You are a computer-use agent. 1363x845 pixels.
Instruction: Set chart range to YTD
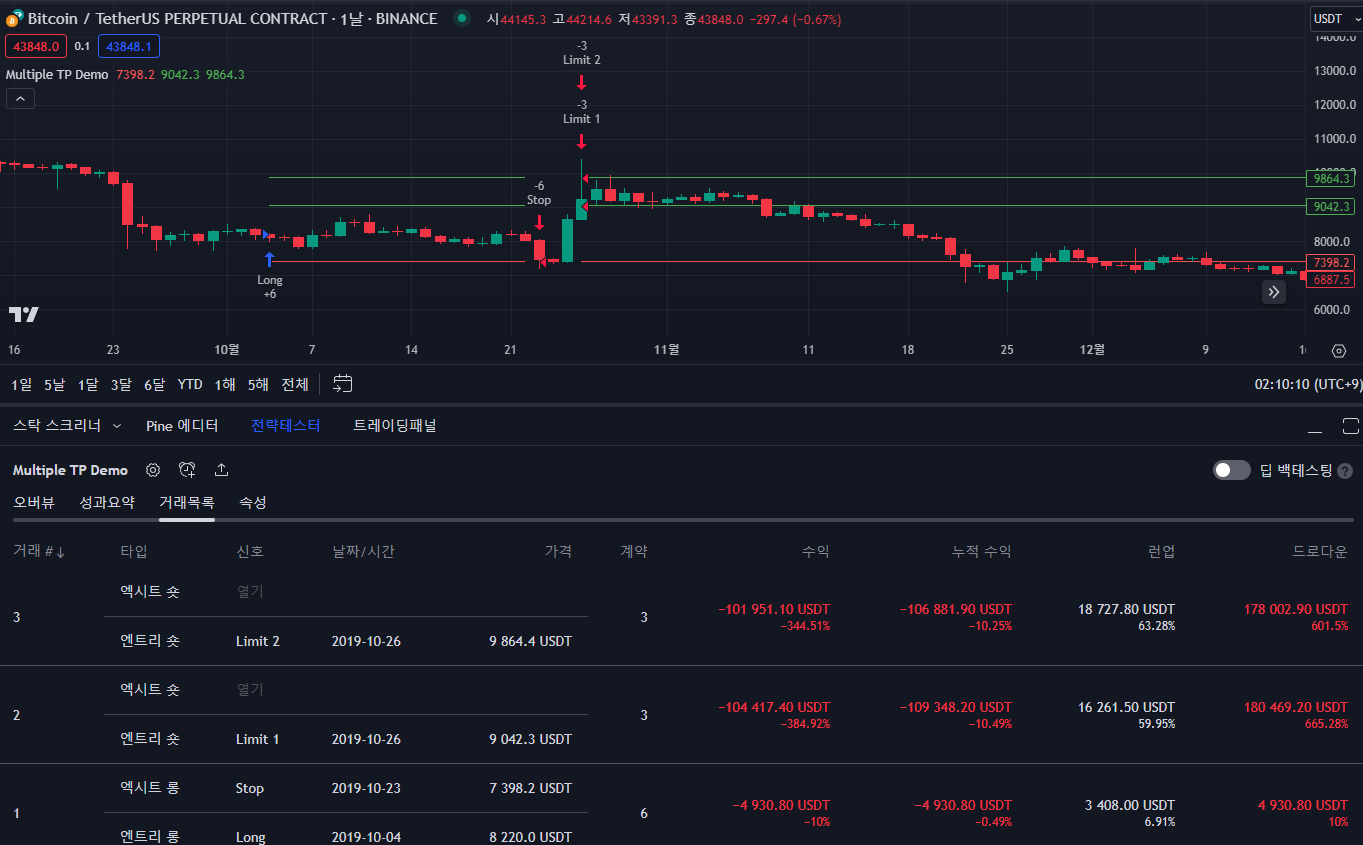click(x=190, y=384)
